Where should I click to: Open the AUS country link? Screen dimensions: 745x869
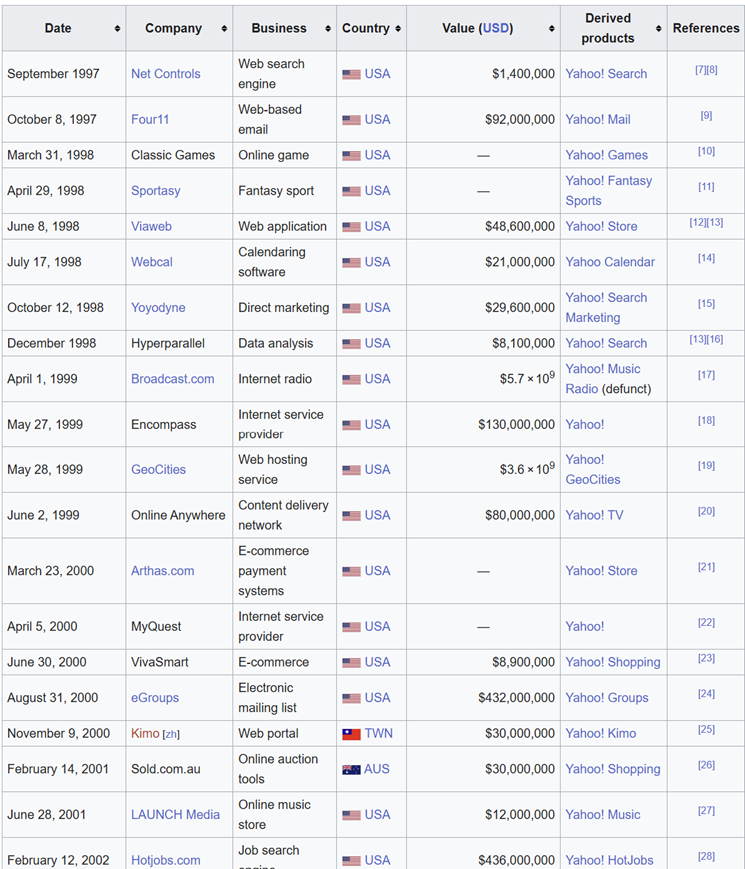point(377,769)
